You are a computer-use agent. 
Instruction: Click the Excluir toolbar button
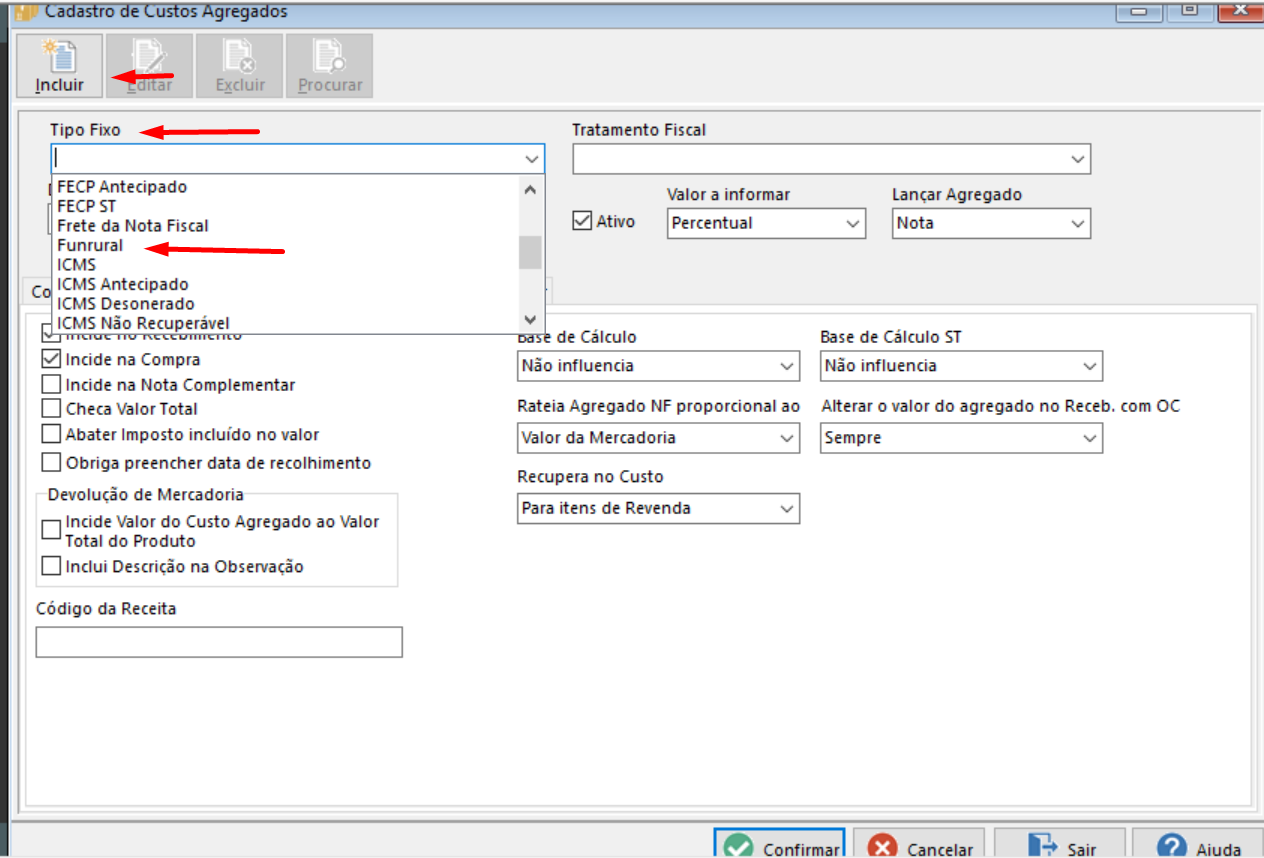(x=240, y=66)
